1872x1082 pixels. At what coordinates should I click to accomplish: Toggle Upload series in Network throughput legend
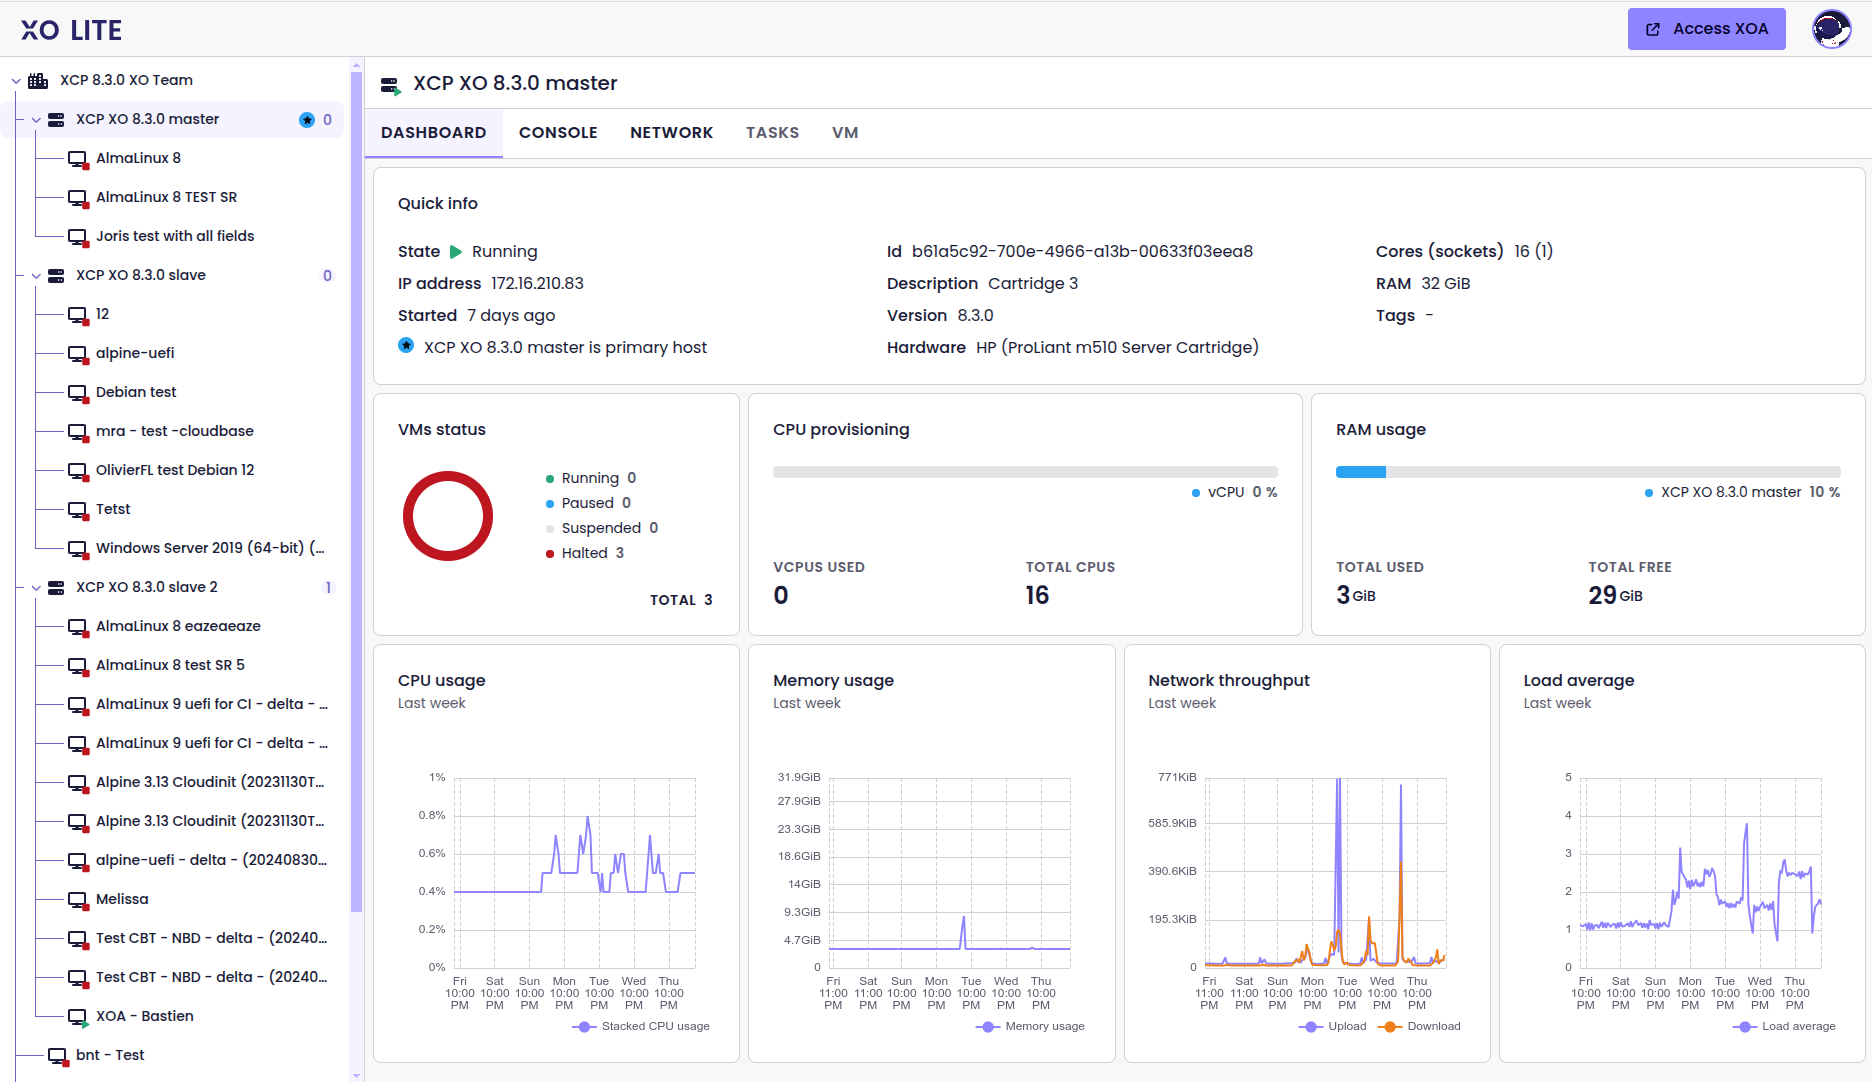(x=1333, y=1026)
